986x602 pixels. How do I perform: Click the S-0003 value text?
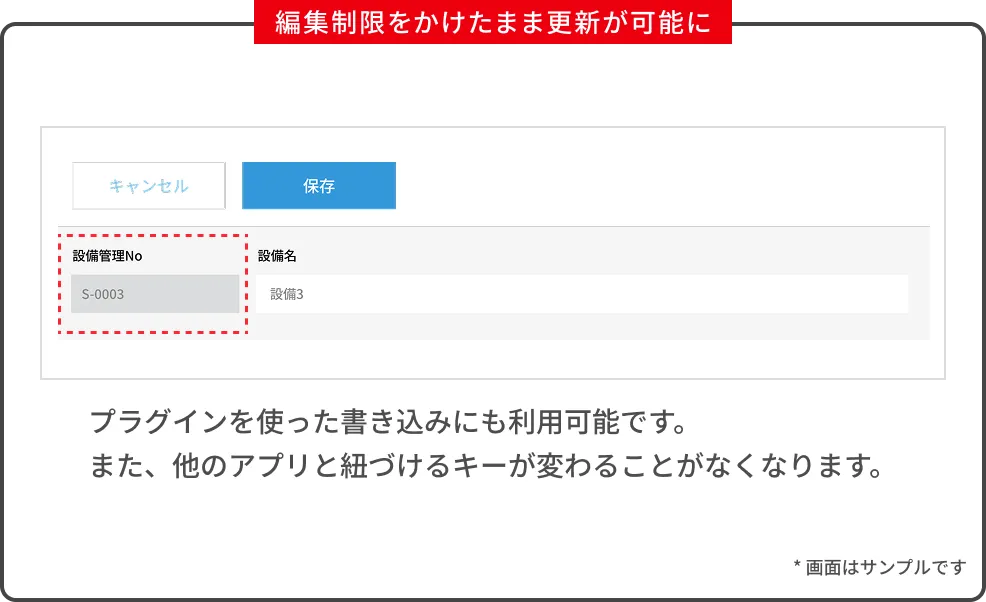(x=102, y=294)
